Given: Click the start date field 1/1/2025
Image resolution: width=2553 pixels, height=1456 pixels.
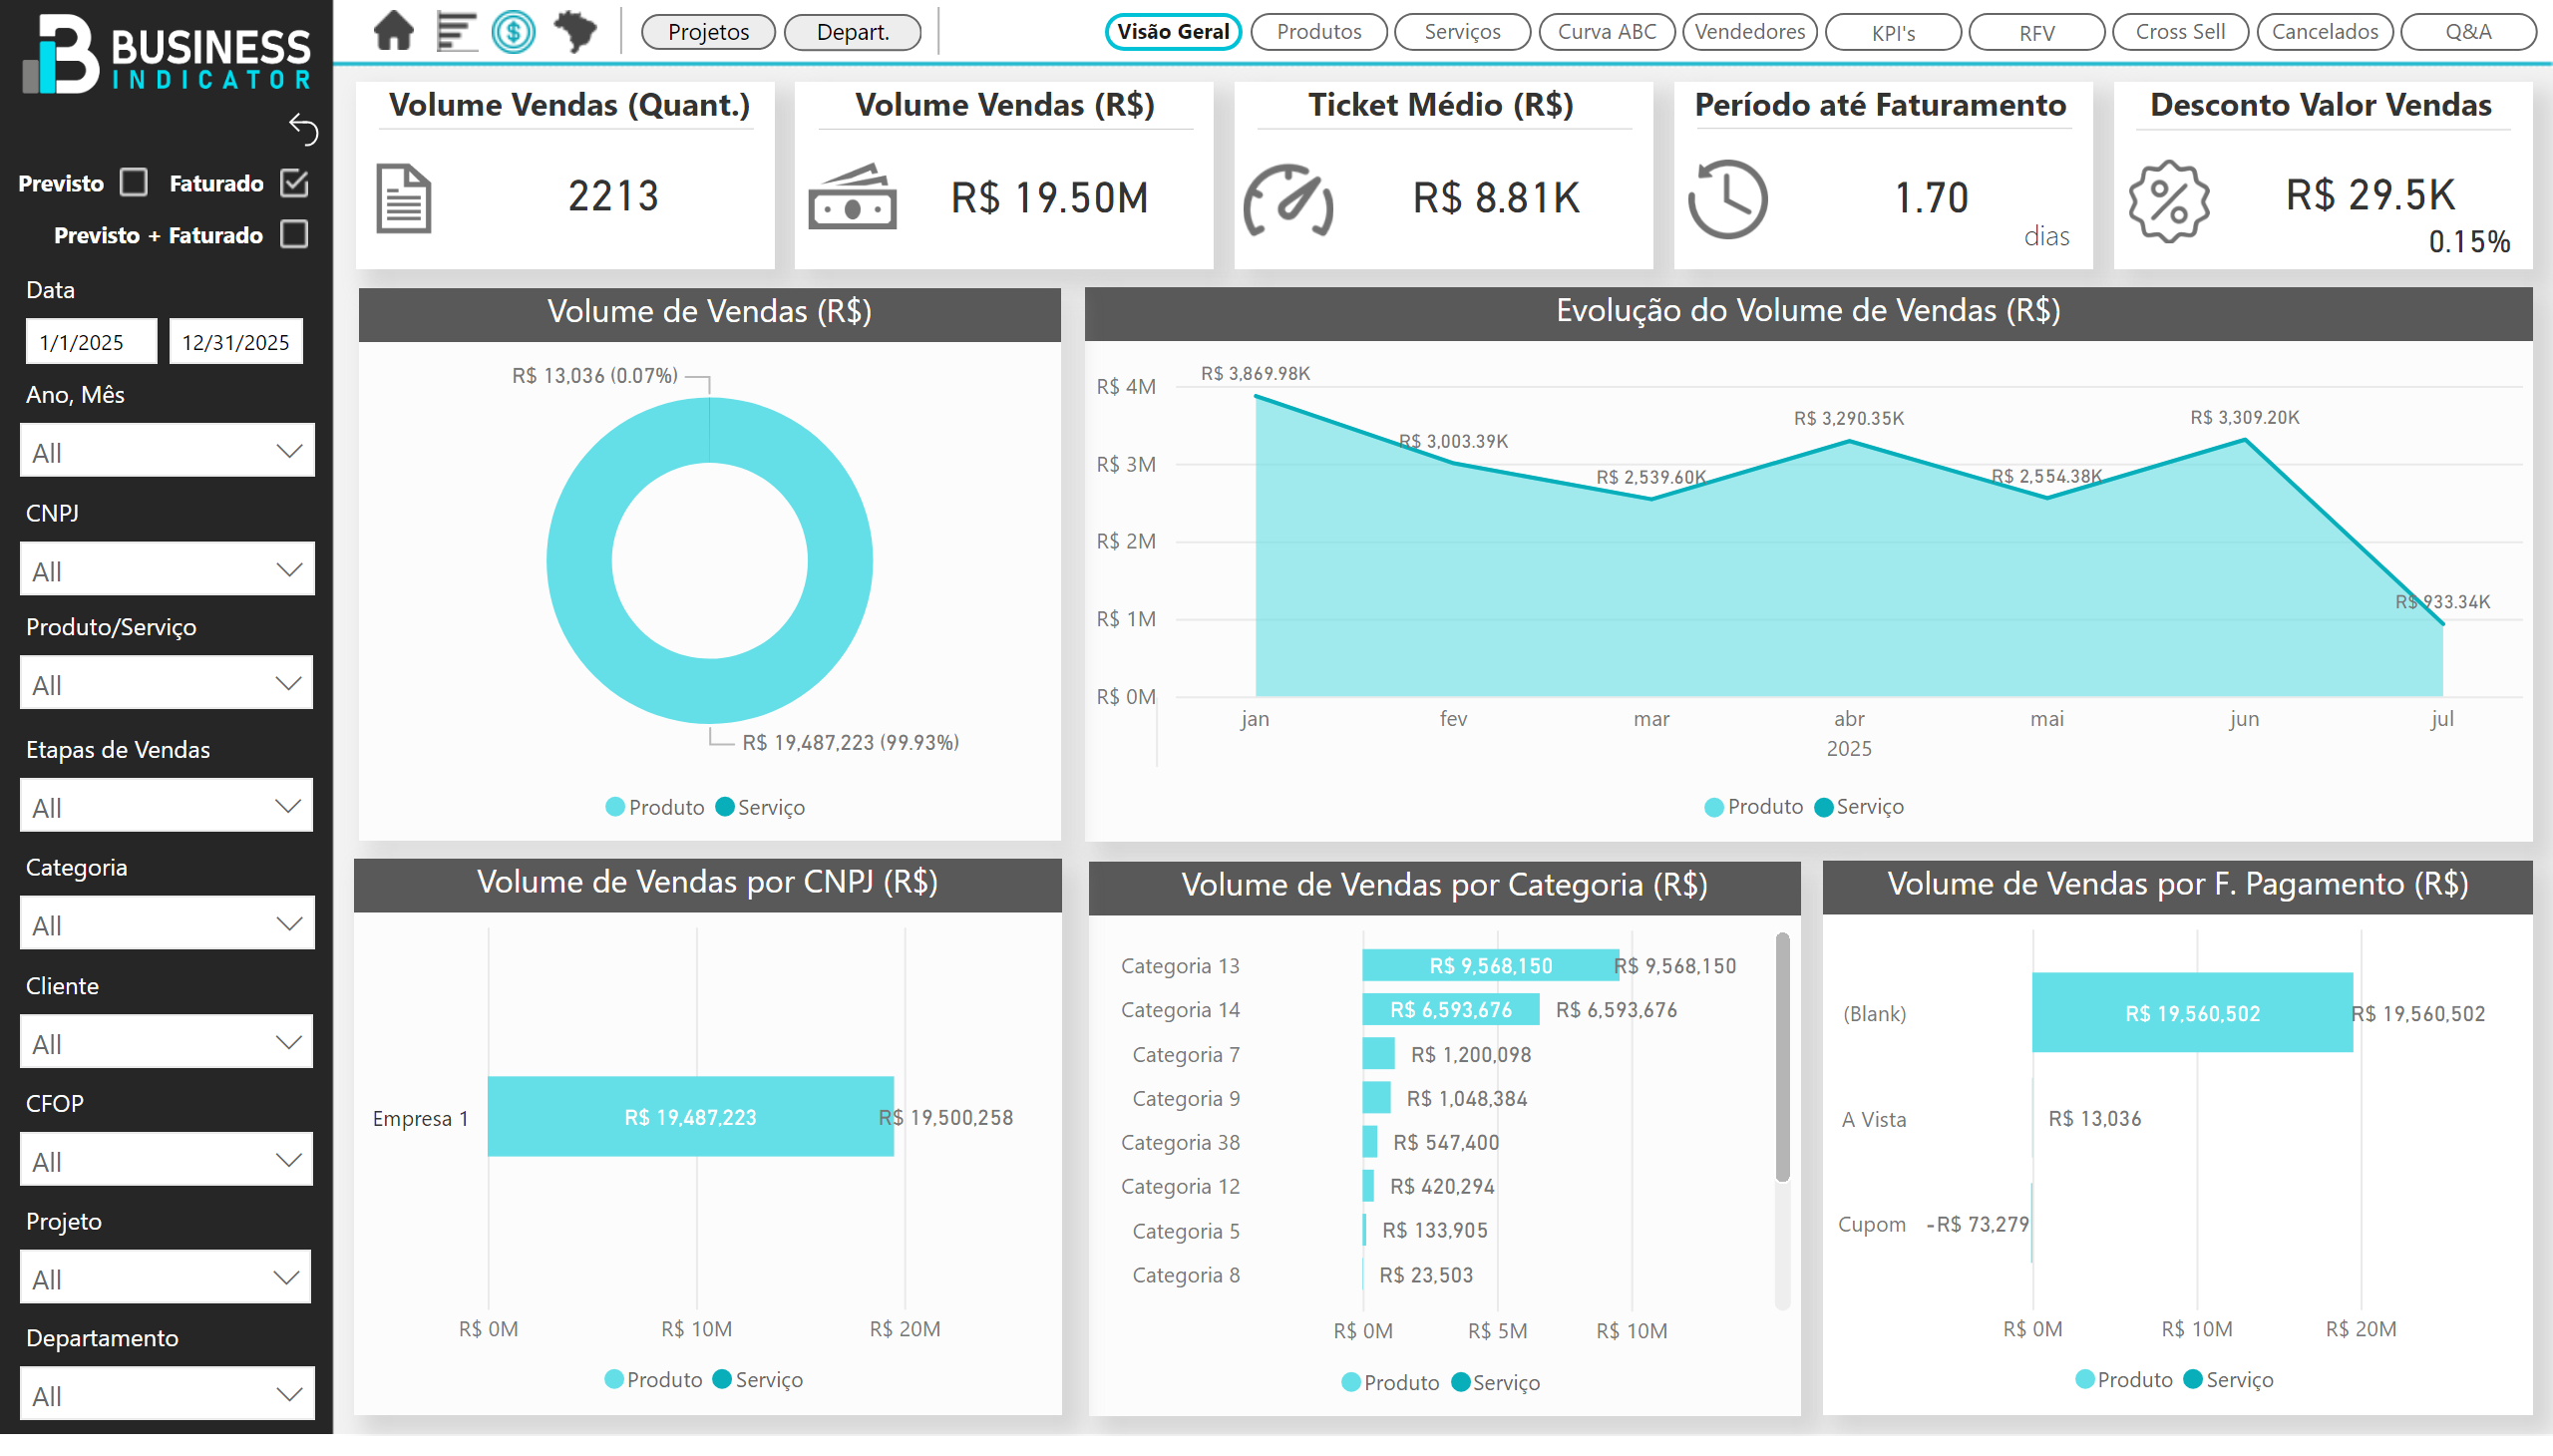Looking at the screenshot, I should point(91,342).
